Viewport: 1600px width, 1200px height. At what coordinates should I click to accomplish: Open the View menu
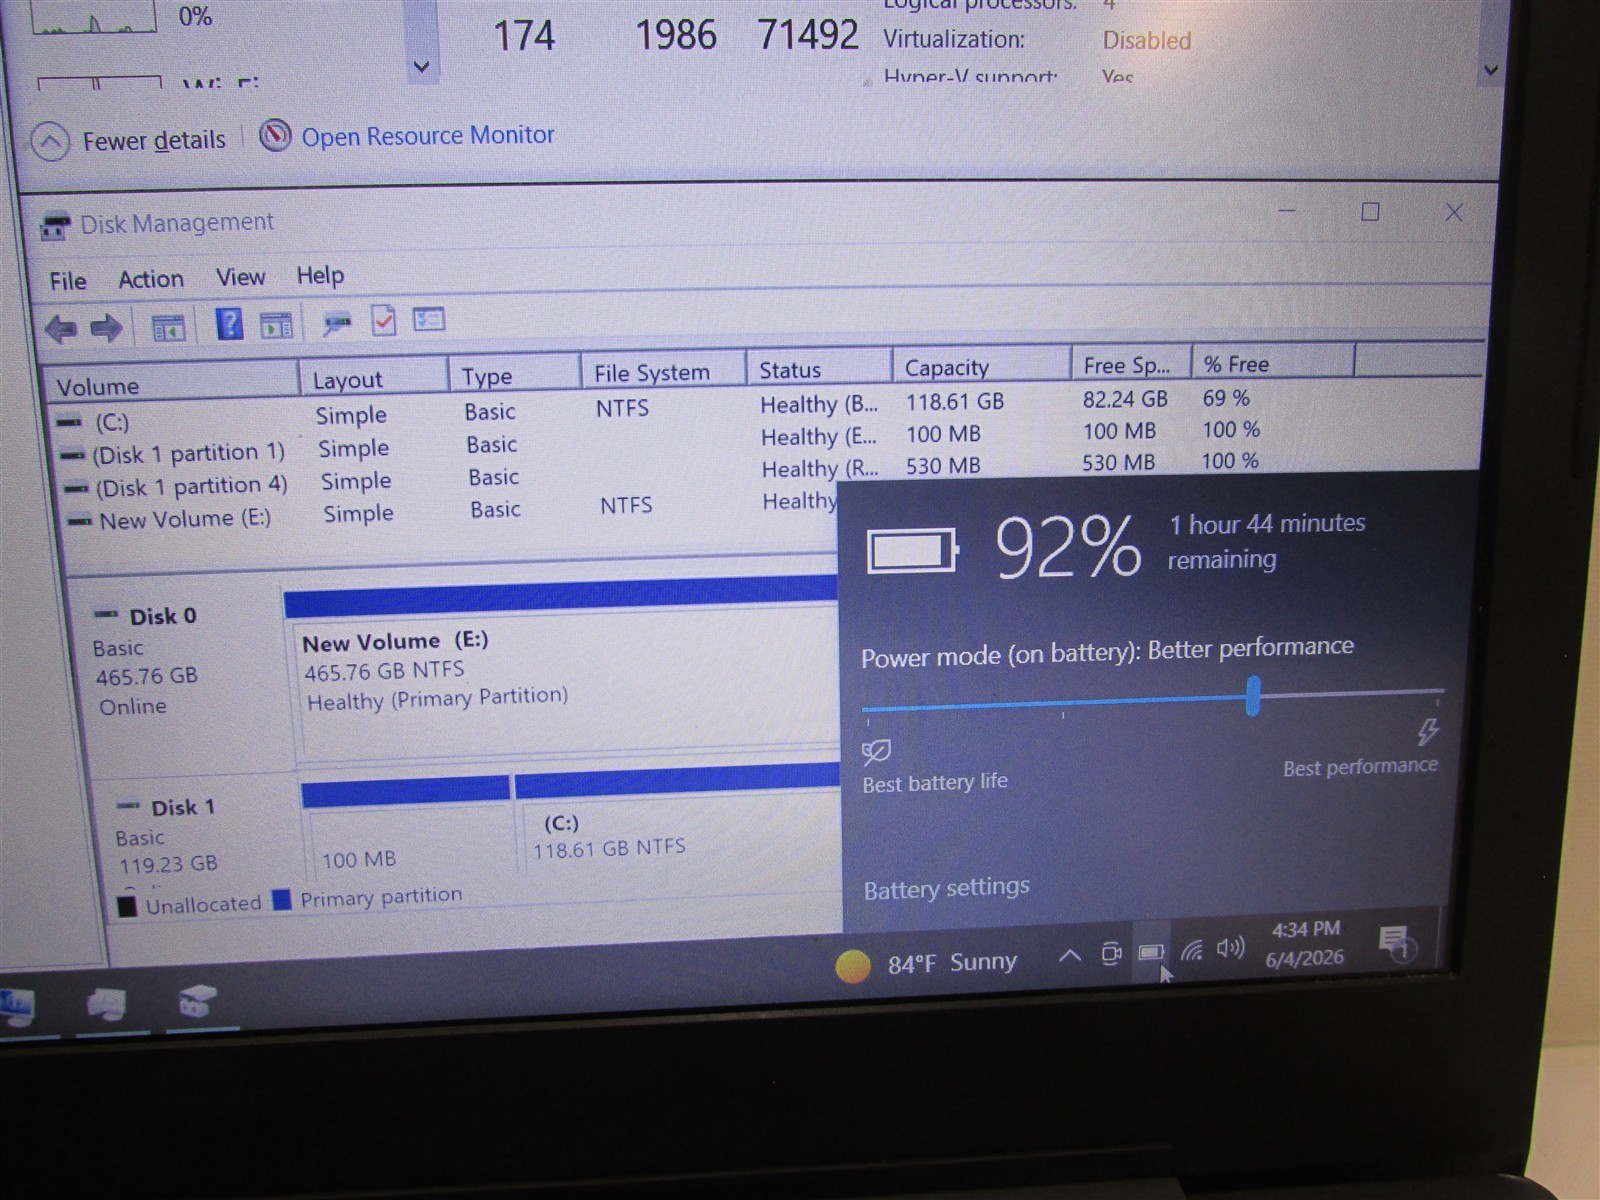point(241,277)
